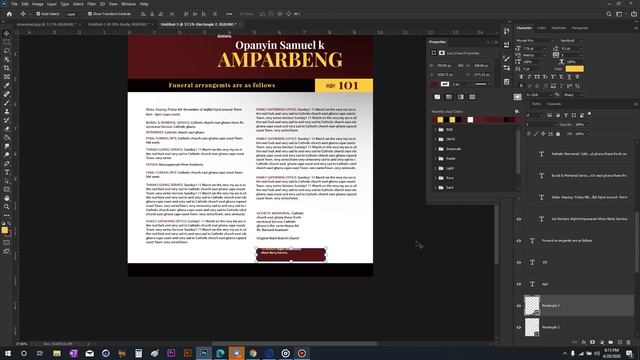Open Chrome from the taskbar

pos(253,353)
